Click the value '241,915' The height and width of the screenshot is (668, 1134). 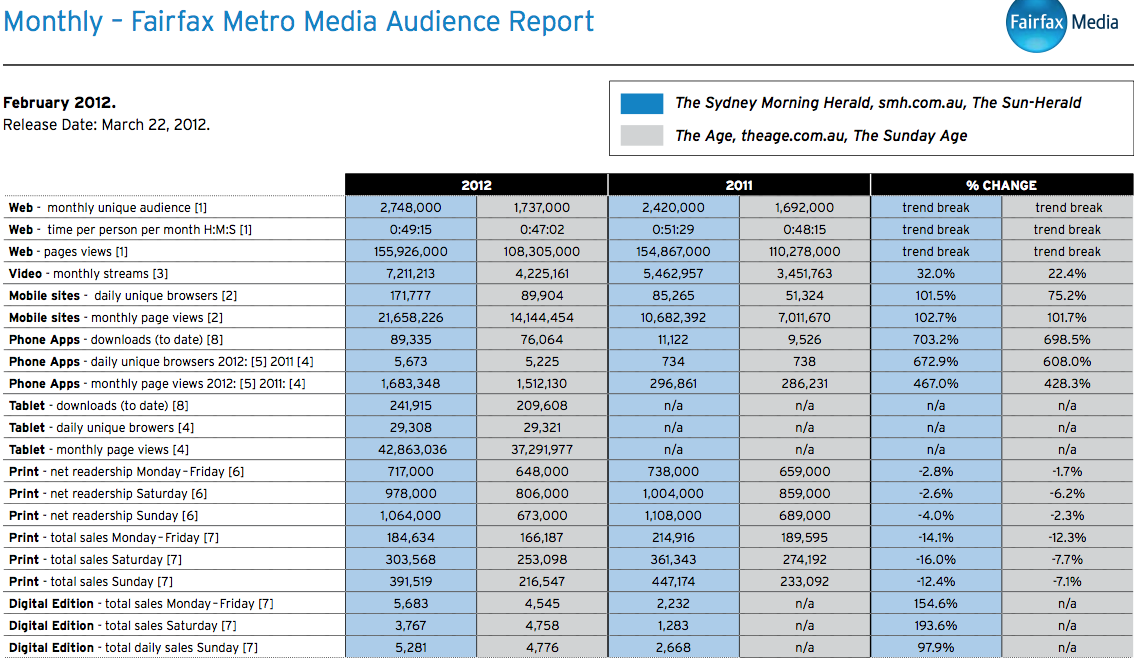[411, 406]
